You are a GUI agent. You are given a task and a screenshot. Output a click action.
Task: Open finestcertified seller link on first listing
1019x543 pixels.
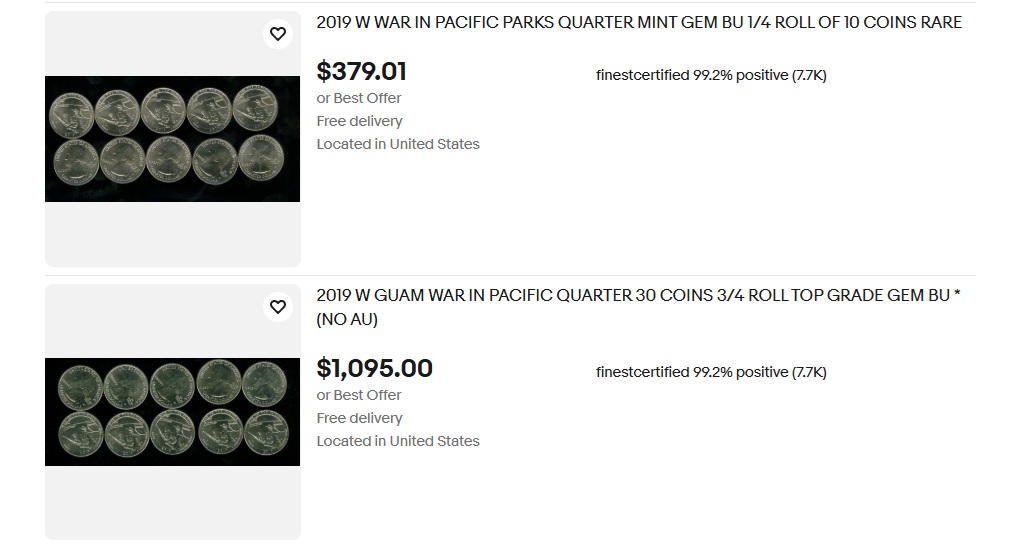[642, 75]
